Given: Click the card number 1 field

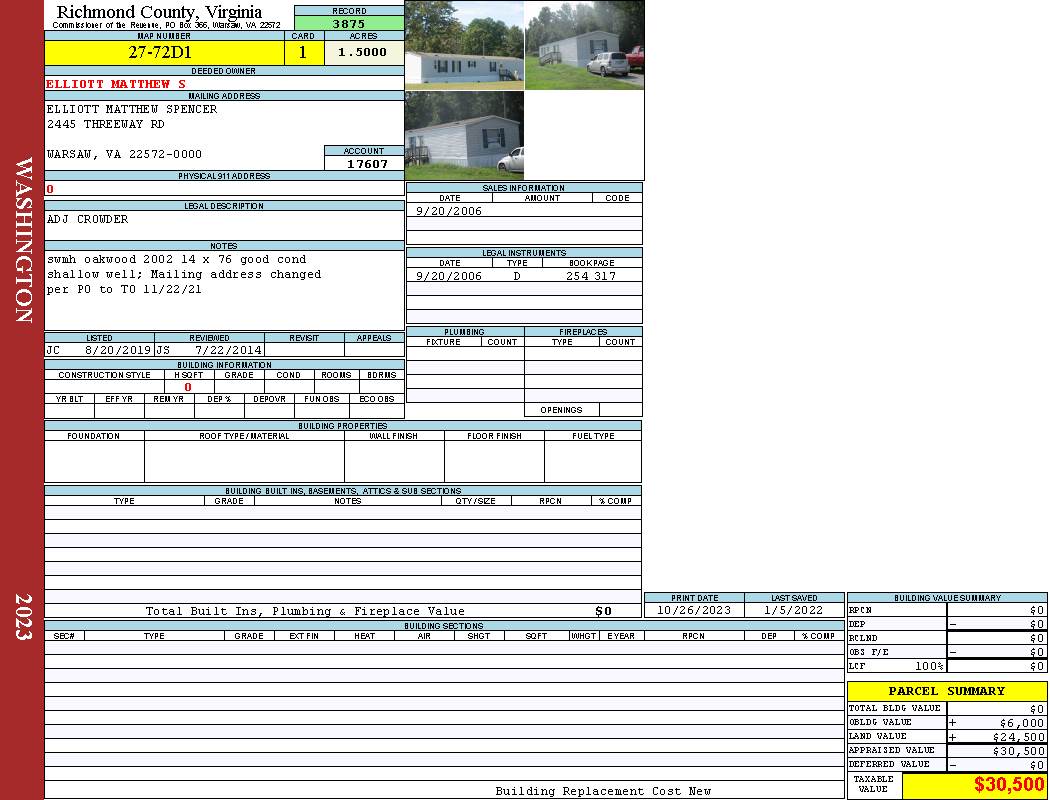Looking at the screenshot, I should click(303, 52).
